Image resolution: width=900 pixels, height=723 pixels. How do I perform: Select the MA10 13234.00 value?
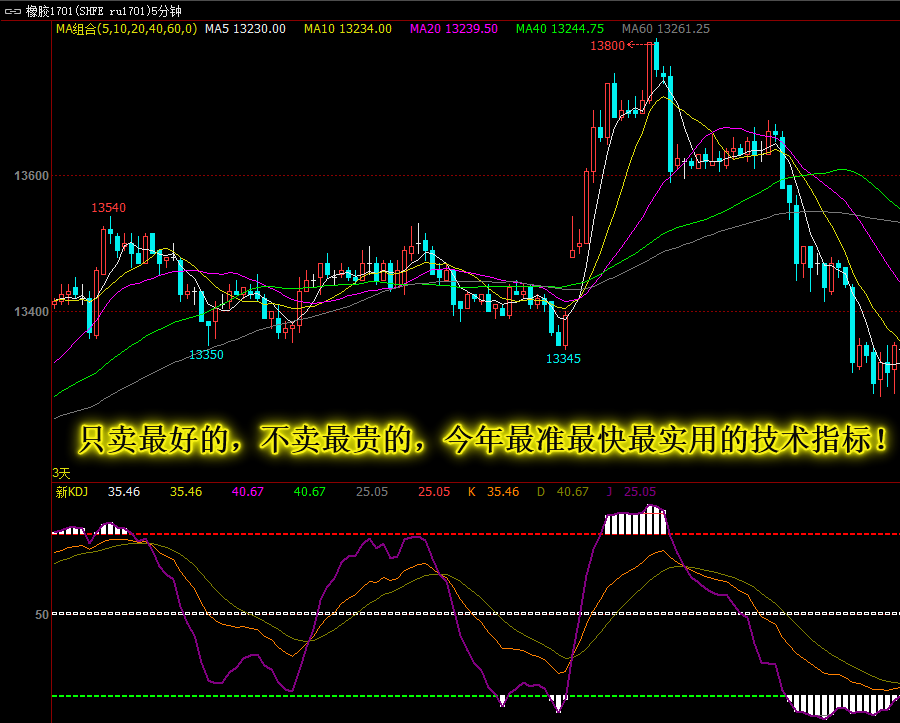pyautogui.click(x=348, y=29)
